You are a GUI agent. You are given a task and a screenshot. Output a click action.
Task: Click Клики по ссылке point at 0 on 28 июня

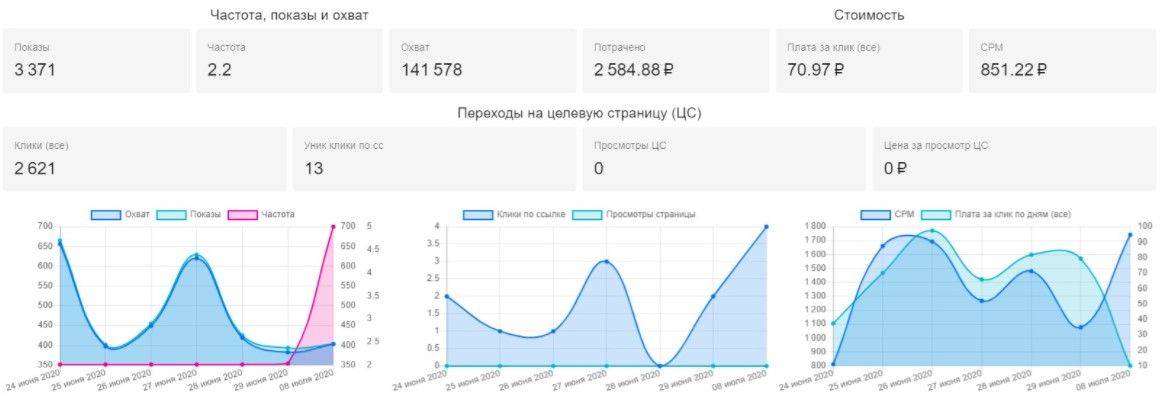[660, 365]
